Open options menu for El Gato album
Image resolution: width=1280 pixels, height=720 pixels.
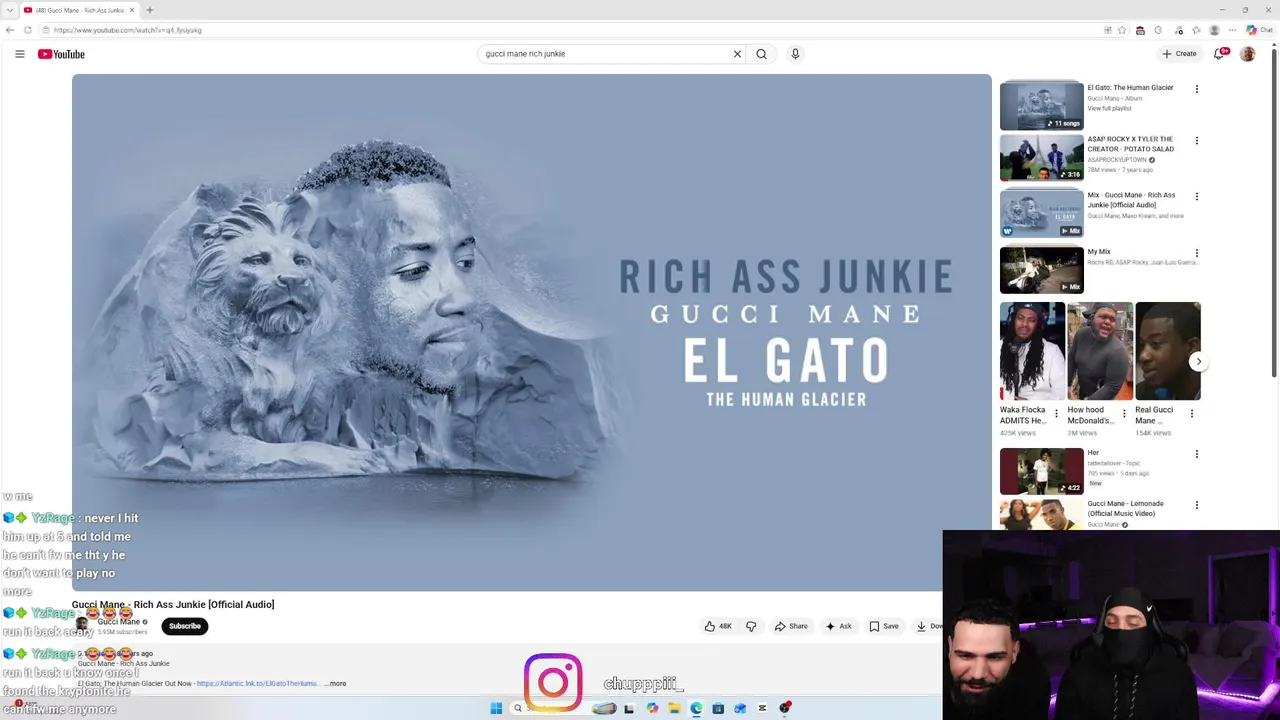tap(1196, 89)
